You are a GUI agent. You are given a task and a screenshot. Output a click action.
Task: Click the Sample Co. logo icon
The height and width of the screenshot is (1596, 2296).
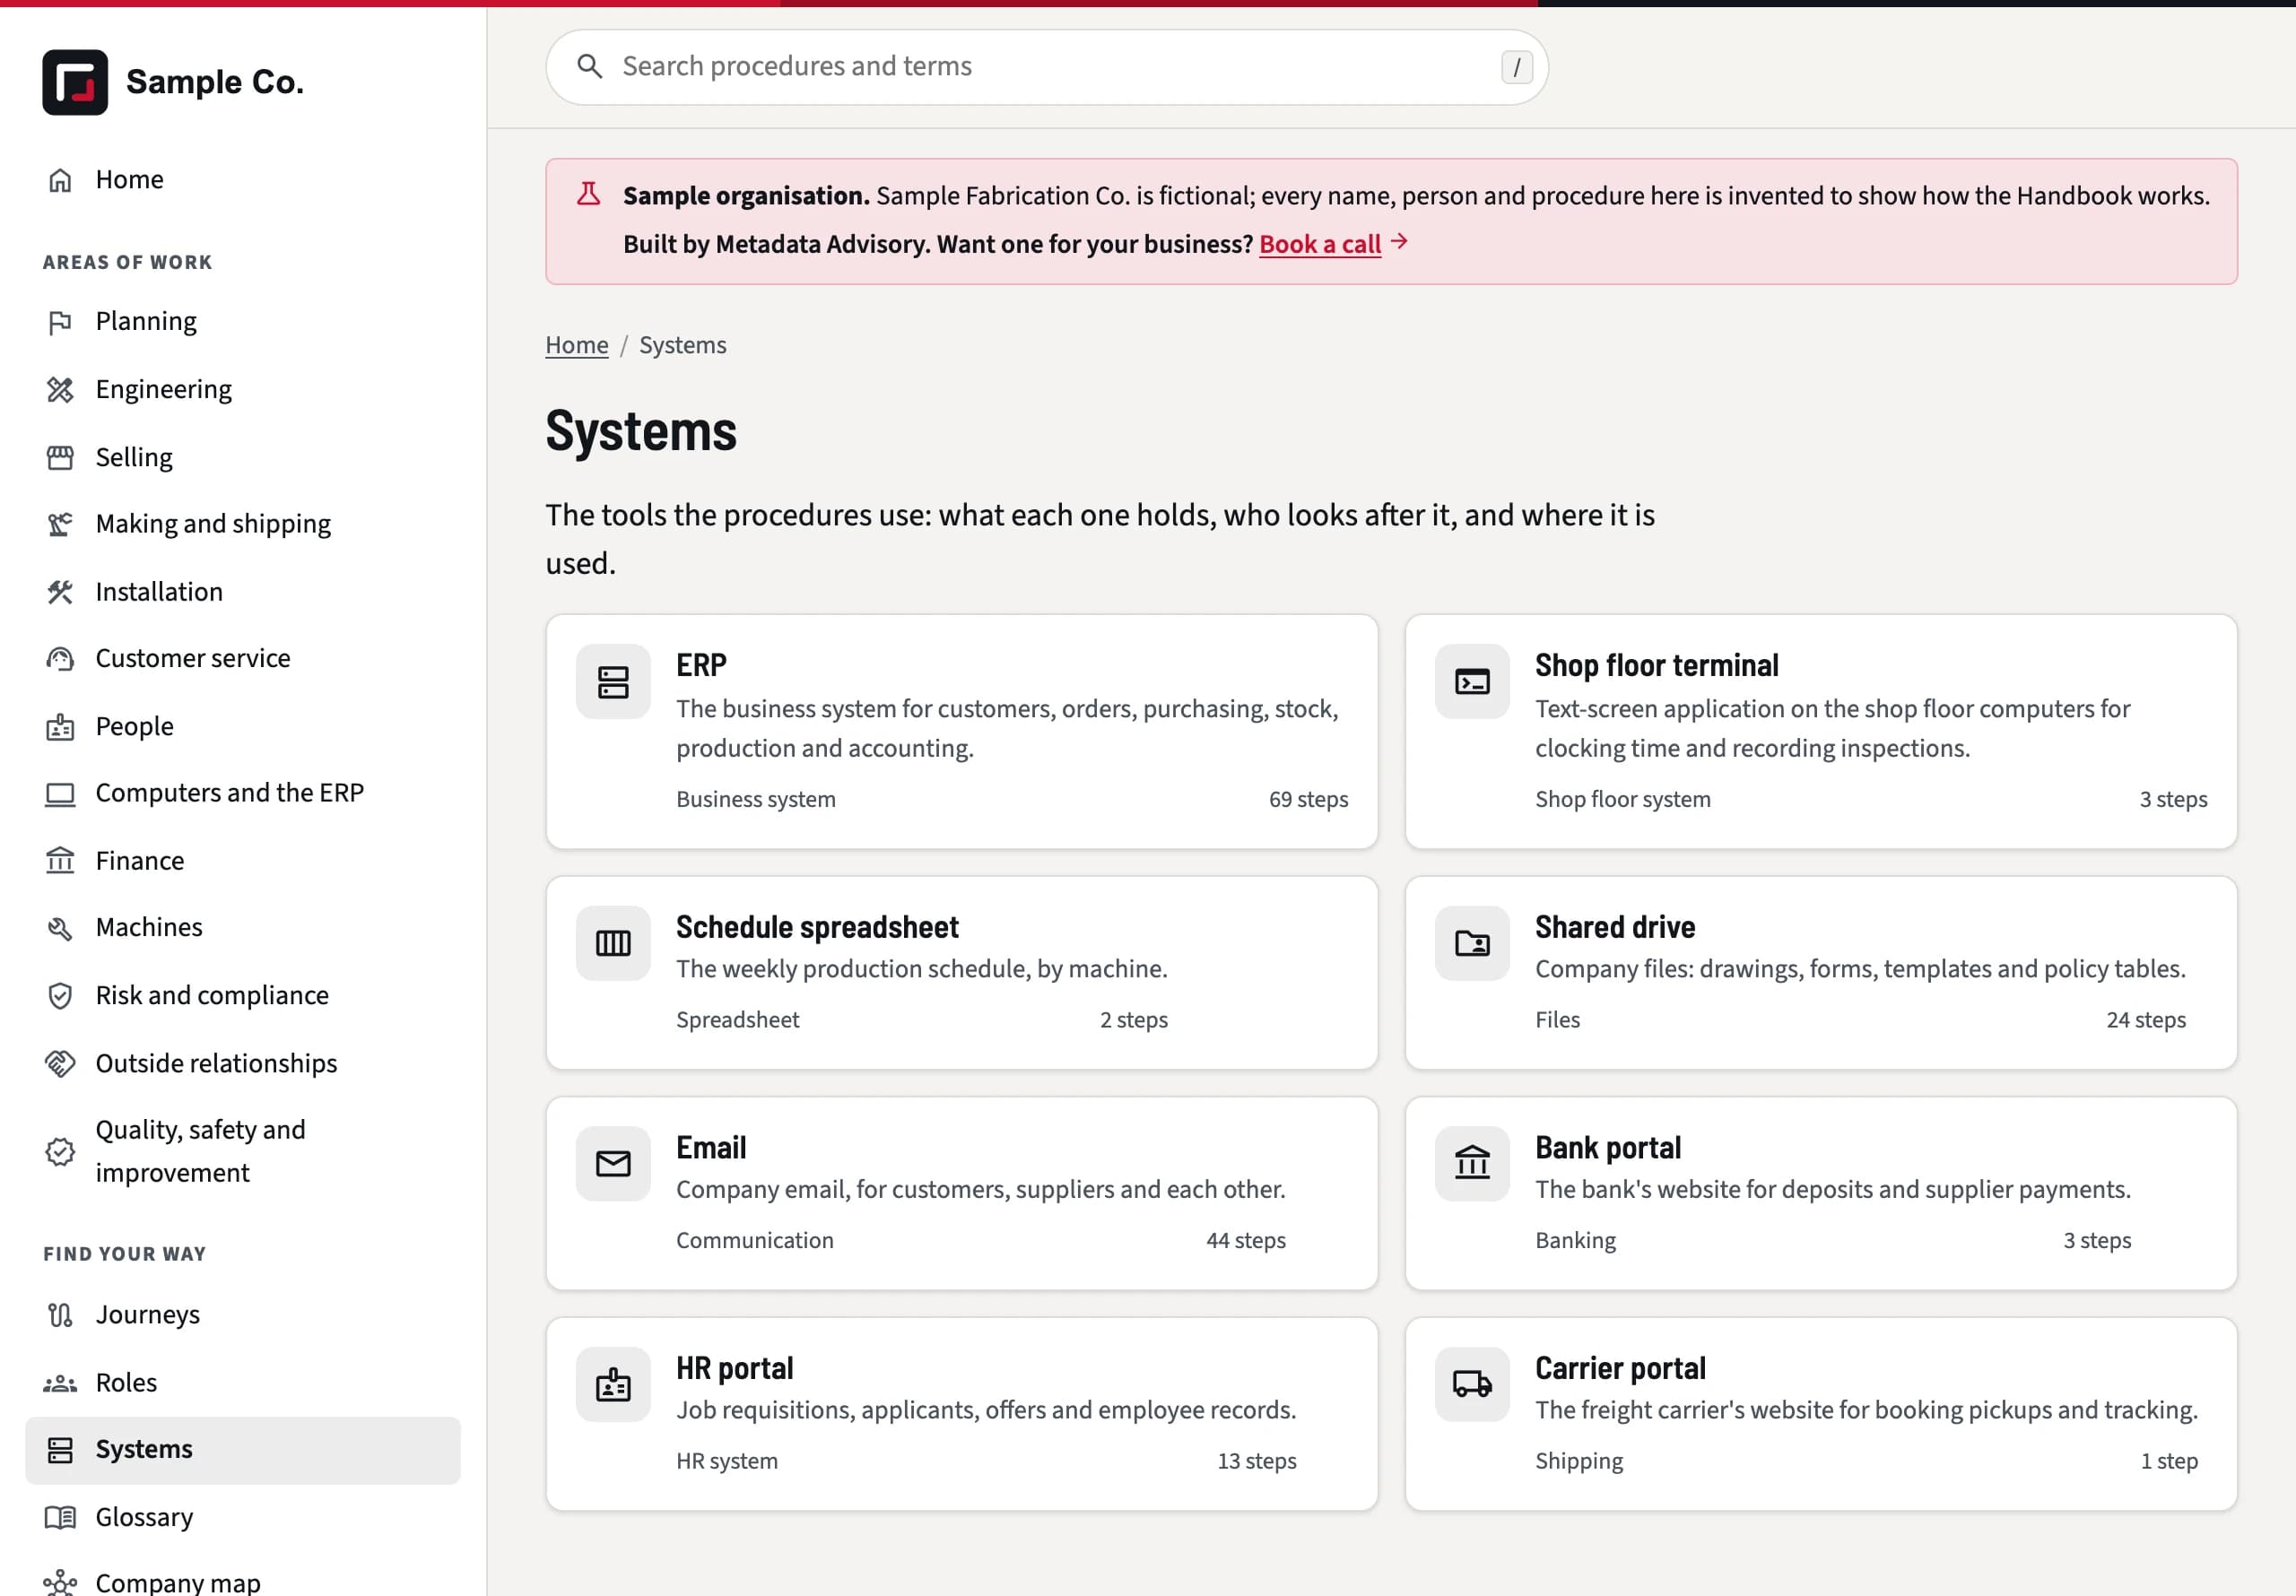point(75,82)
